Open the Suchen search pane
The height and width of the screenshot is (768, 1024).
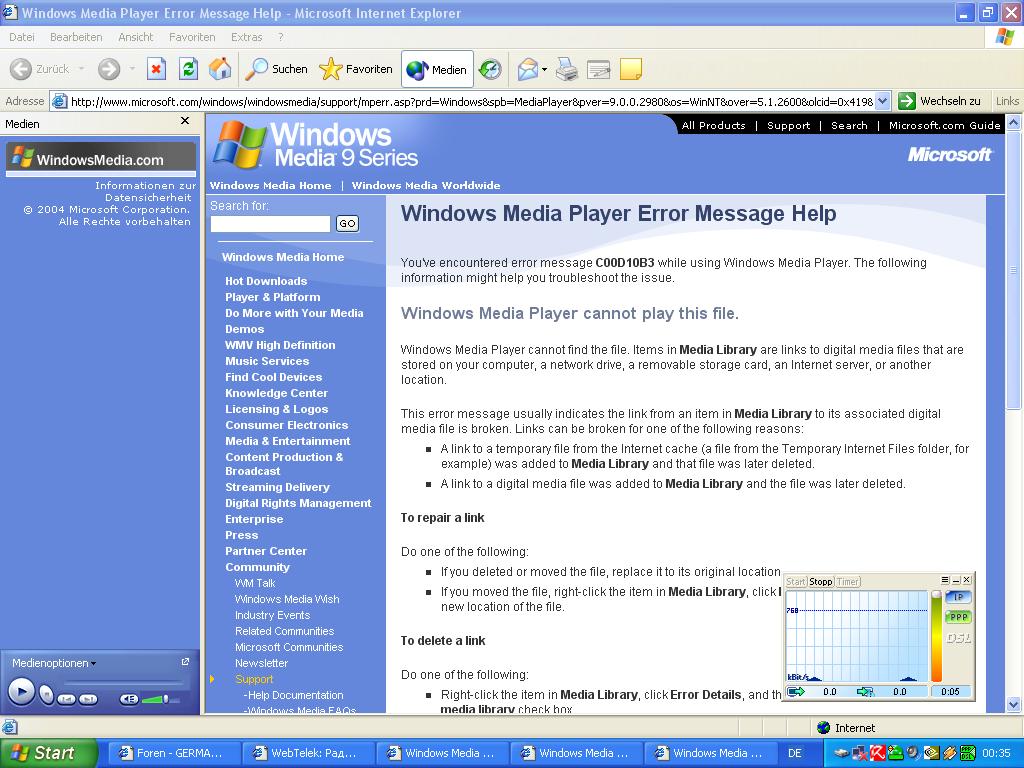tap(276, 69)
